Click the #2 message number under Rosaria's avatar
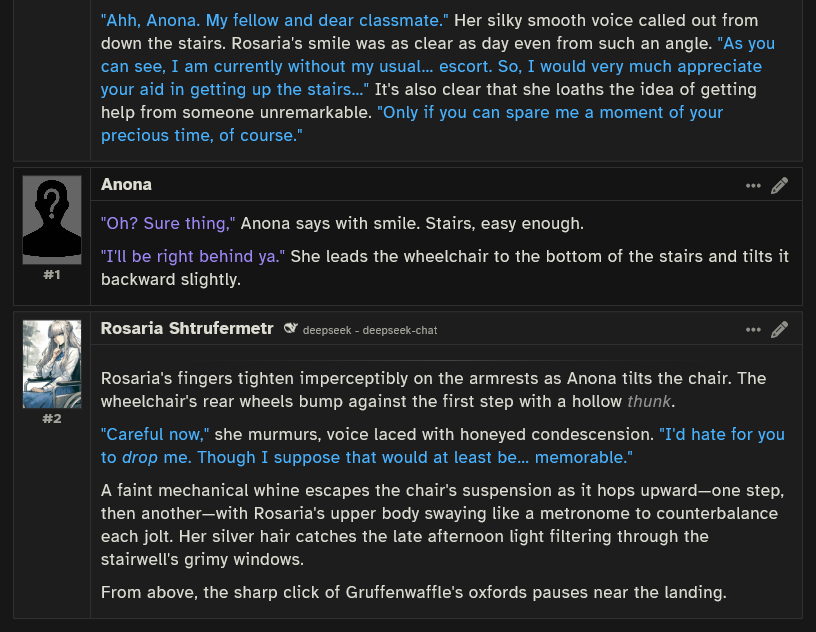 pos(52,419)
